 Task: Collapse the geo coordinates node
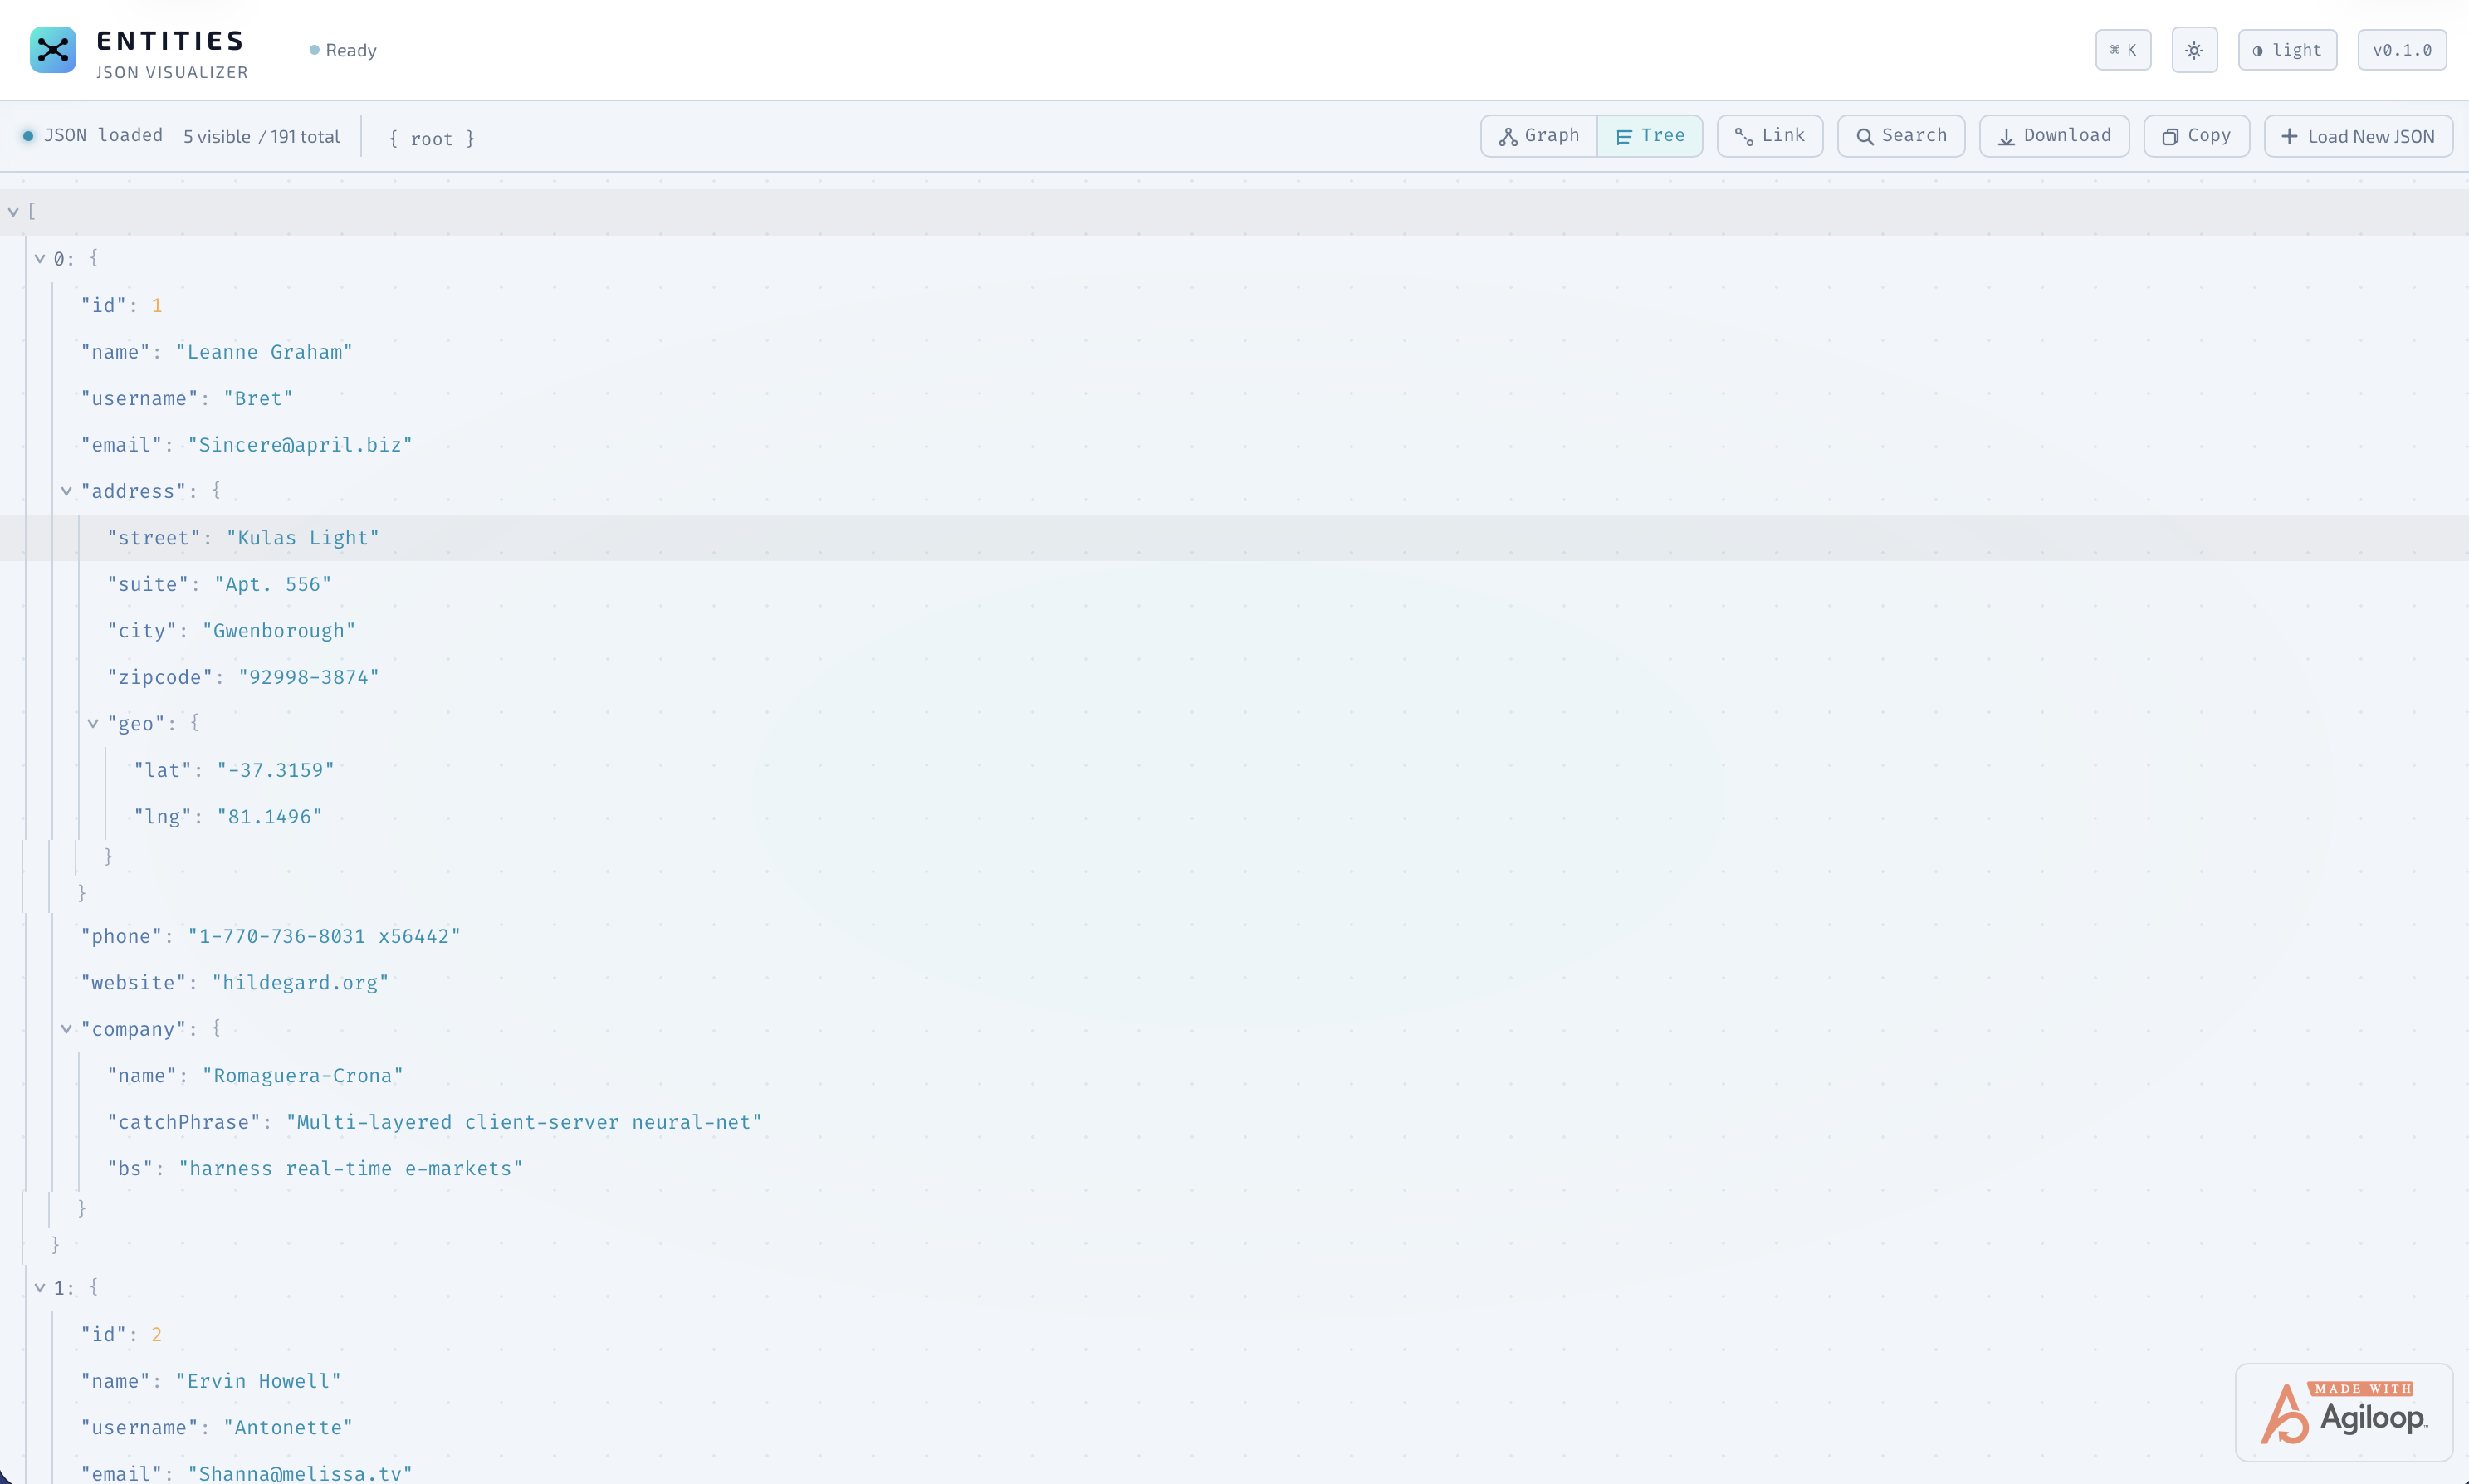93,723
